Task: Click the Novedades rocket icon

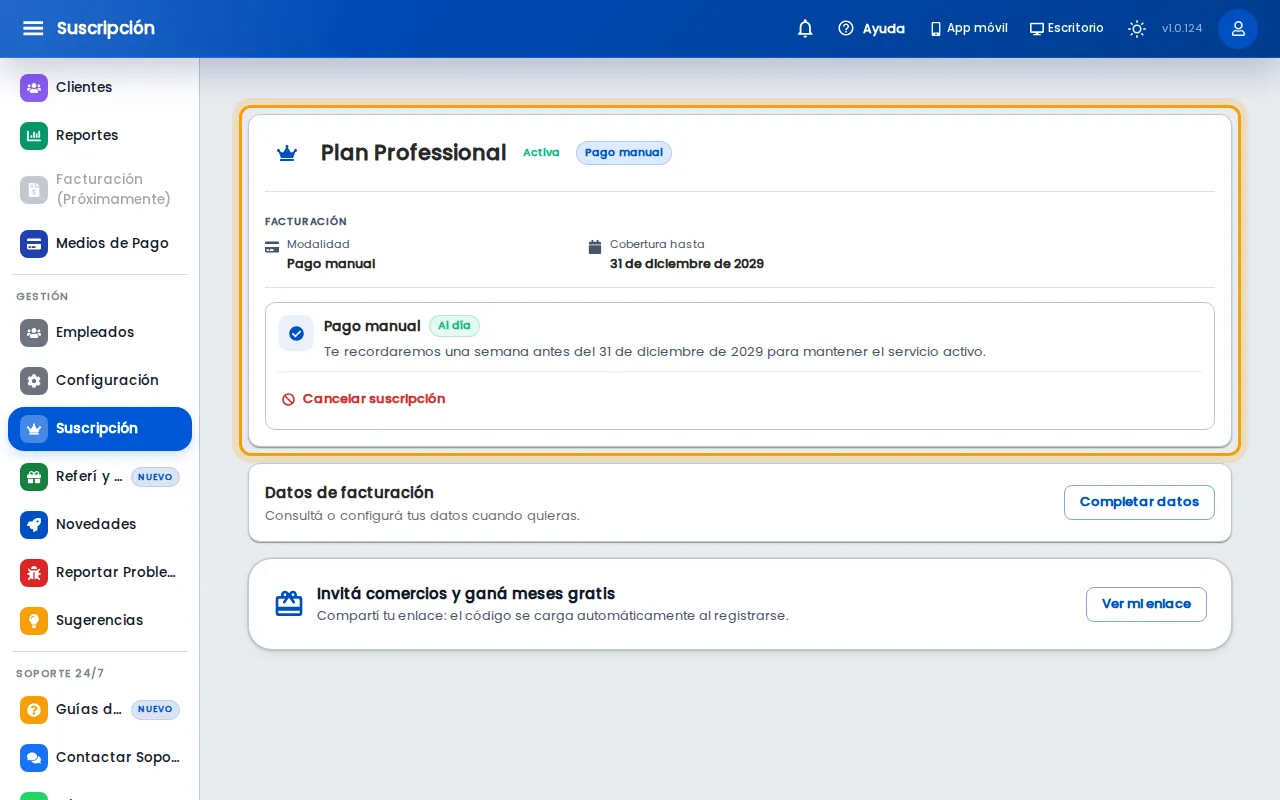Action: (34, 524)
